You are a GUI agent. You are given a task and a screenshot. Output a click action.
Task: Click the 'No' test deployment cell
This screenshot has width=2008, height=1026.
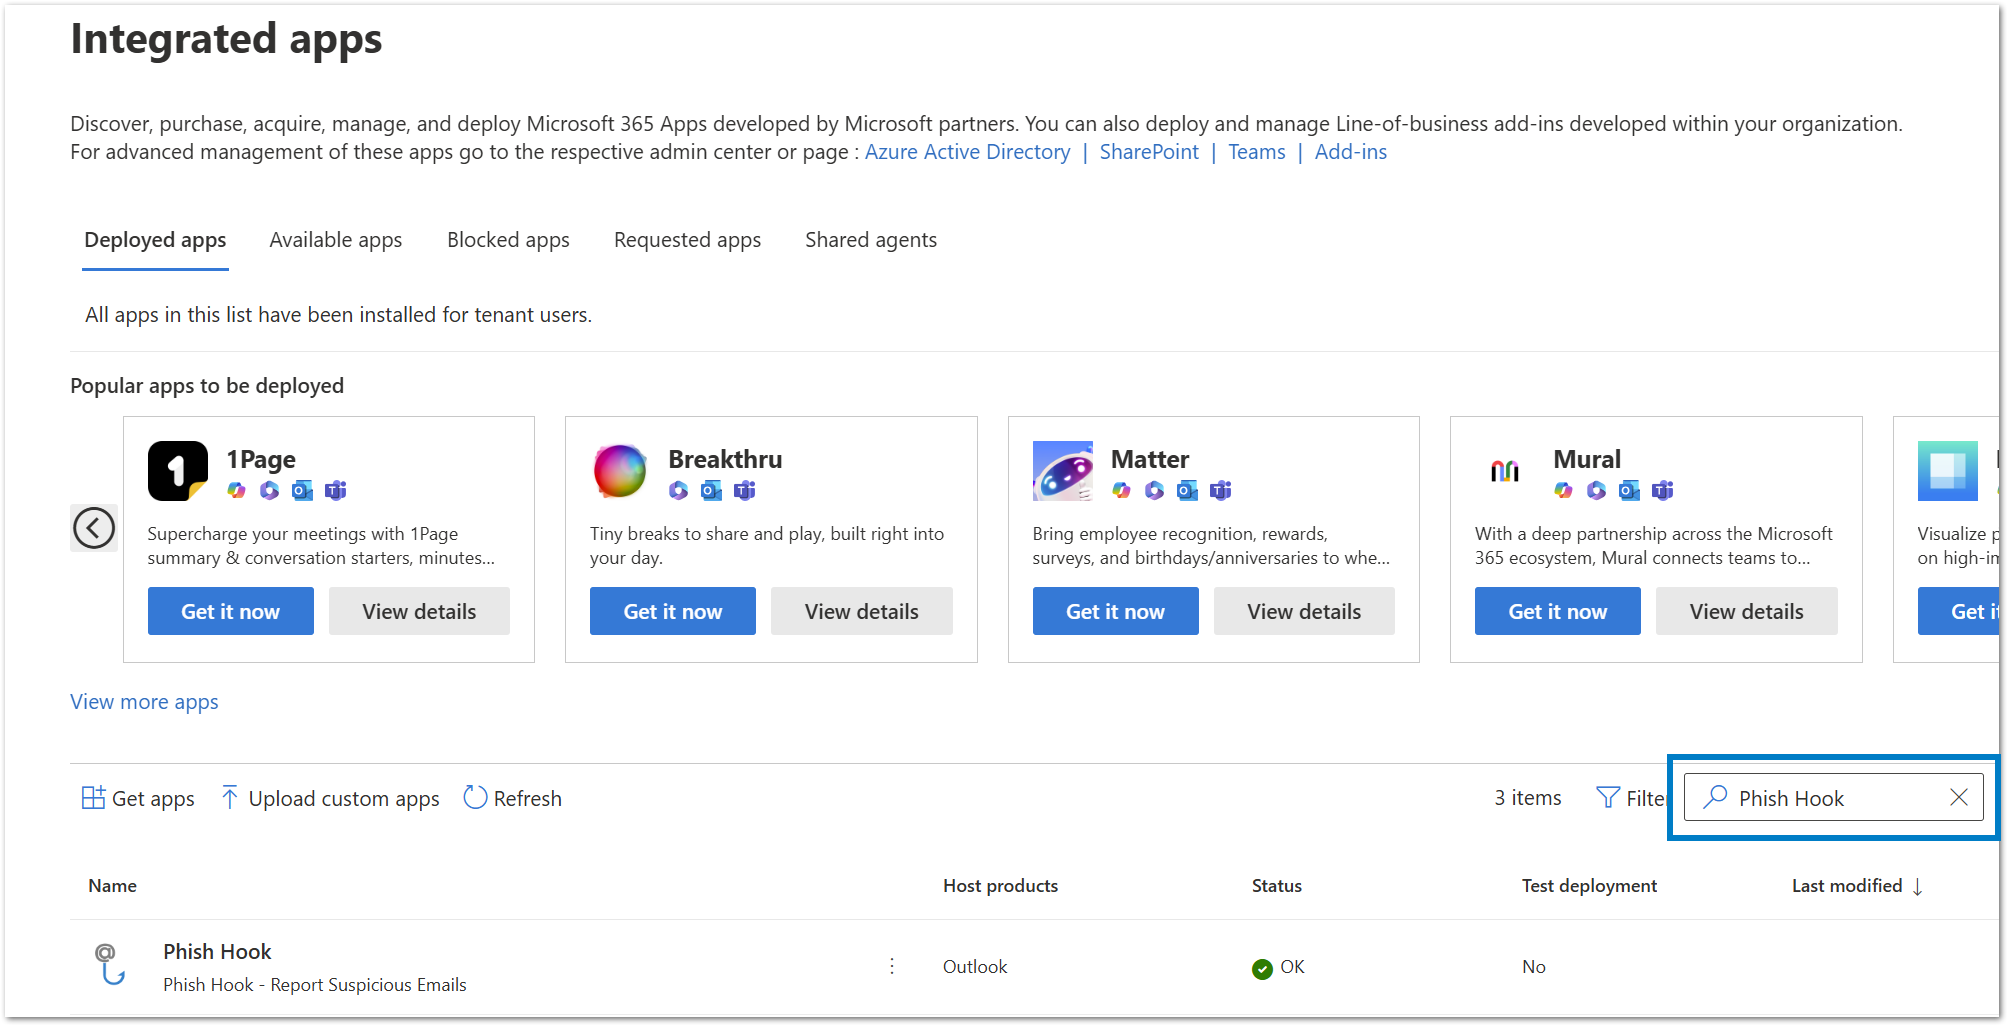click(x=1534, y=967)
